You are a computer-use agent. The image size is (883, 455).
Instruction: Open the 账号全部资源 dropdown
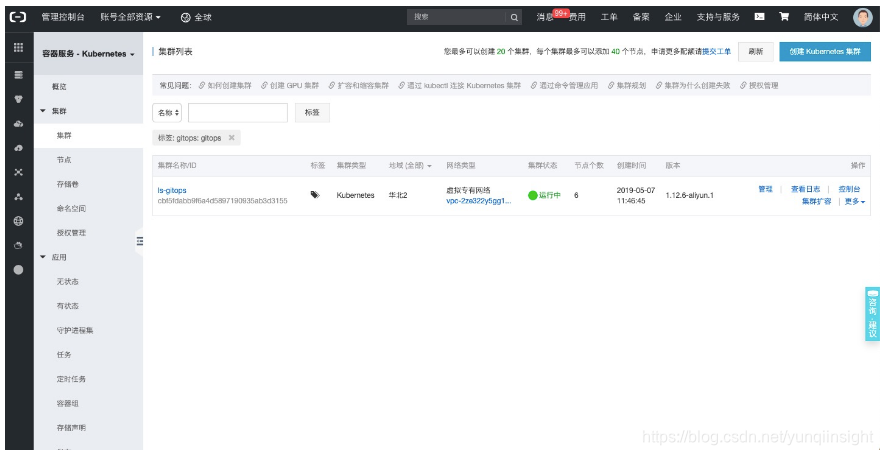tap(131, 17)
